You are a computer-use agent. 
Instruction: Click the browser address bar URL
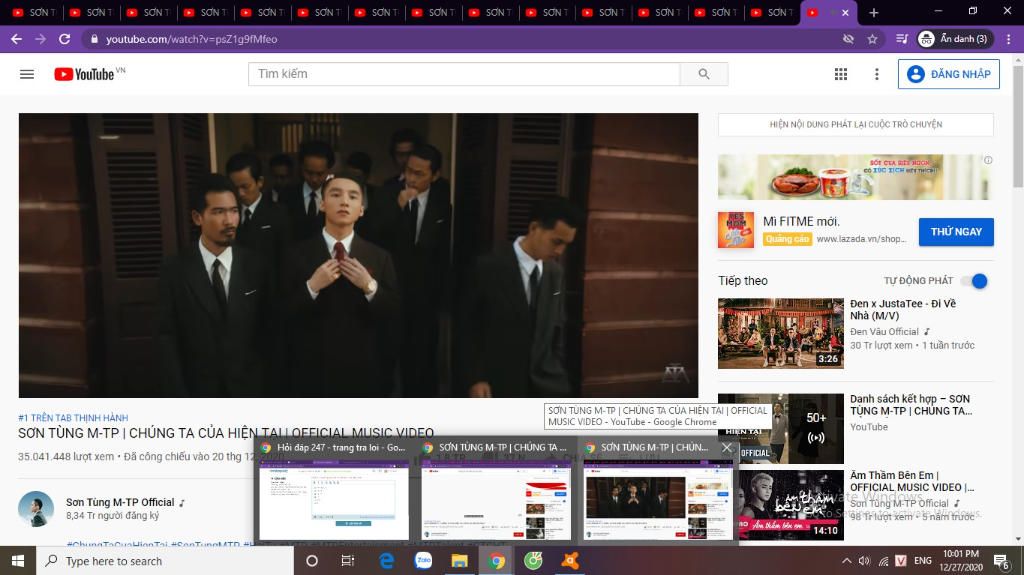tap(191, 39)
